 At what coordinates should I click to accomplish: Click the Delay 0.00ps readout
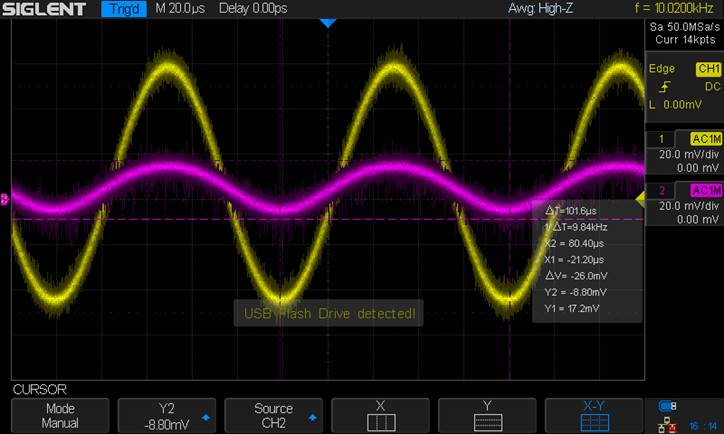253,8
